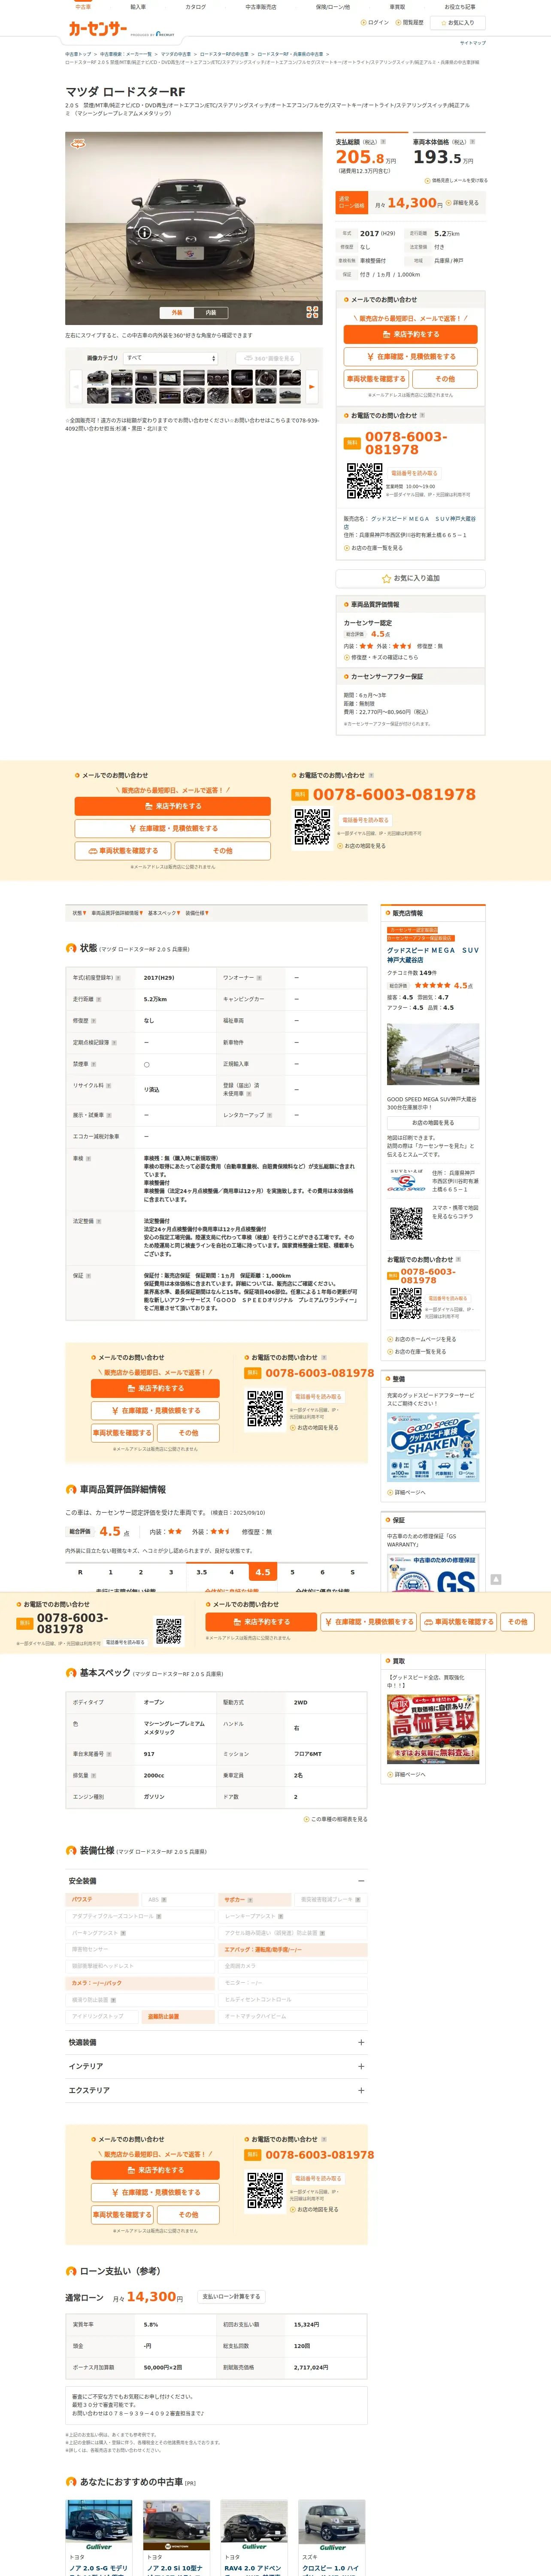The image size is (551, 2576).
Task: Click 電話番号を読み取る in the sidebar
Action: (414, 473)
